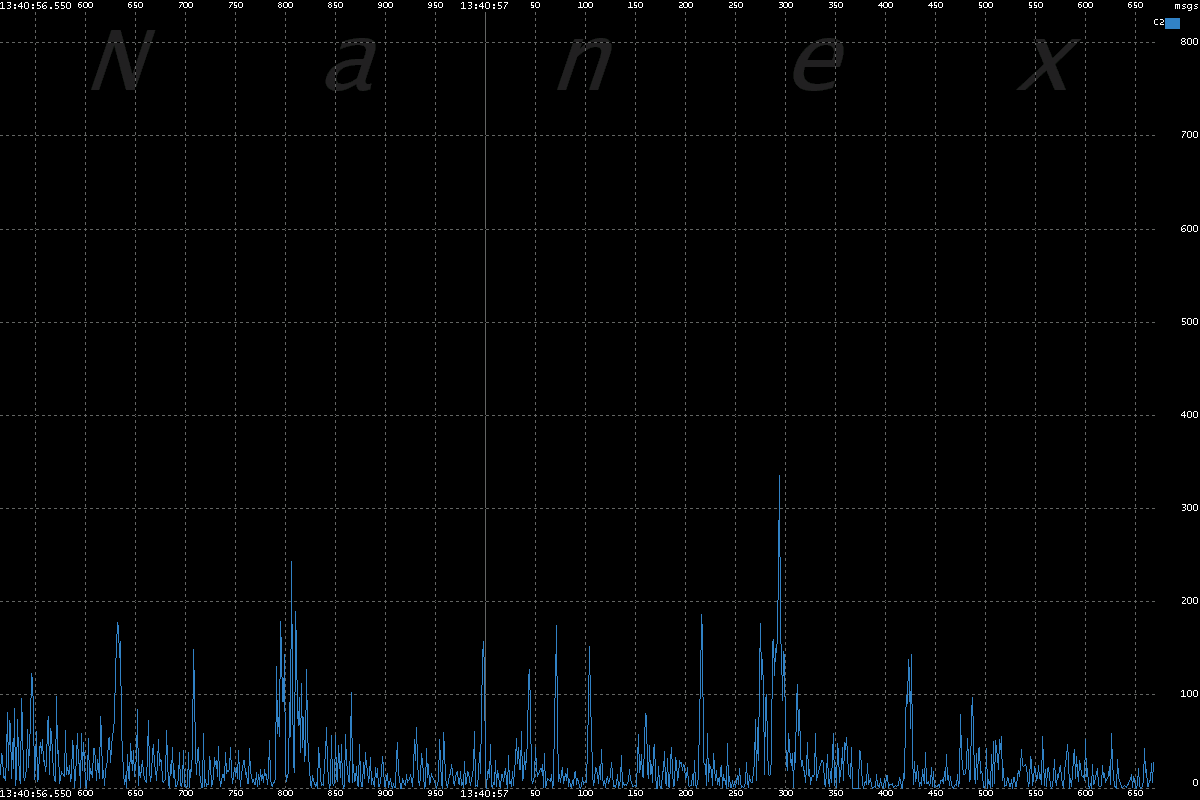
Task: Click the y-axis "500" msgs value
Action: tap(1189, 322)
